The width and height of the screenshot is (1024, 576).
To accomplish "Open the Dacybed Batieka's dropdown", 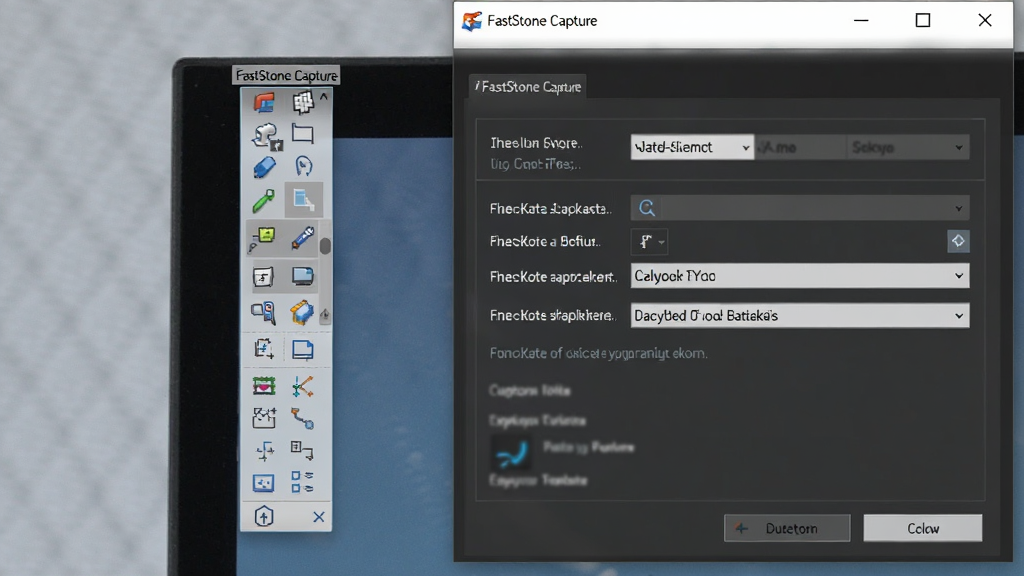I will pos(800,315).
